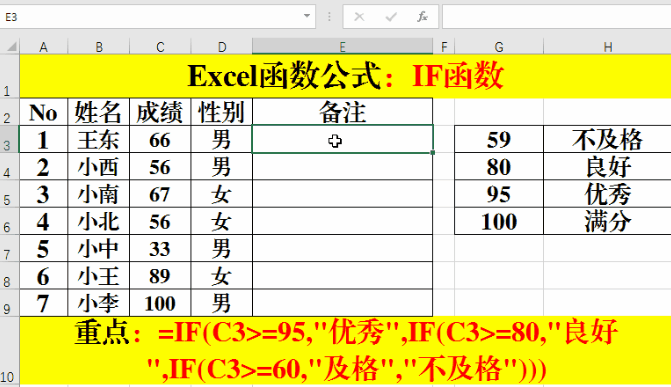671x387 pixels.
Task: Click the name cell '小中'
Action: coord(98,248)
